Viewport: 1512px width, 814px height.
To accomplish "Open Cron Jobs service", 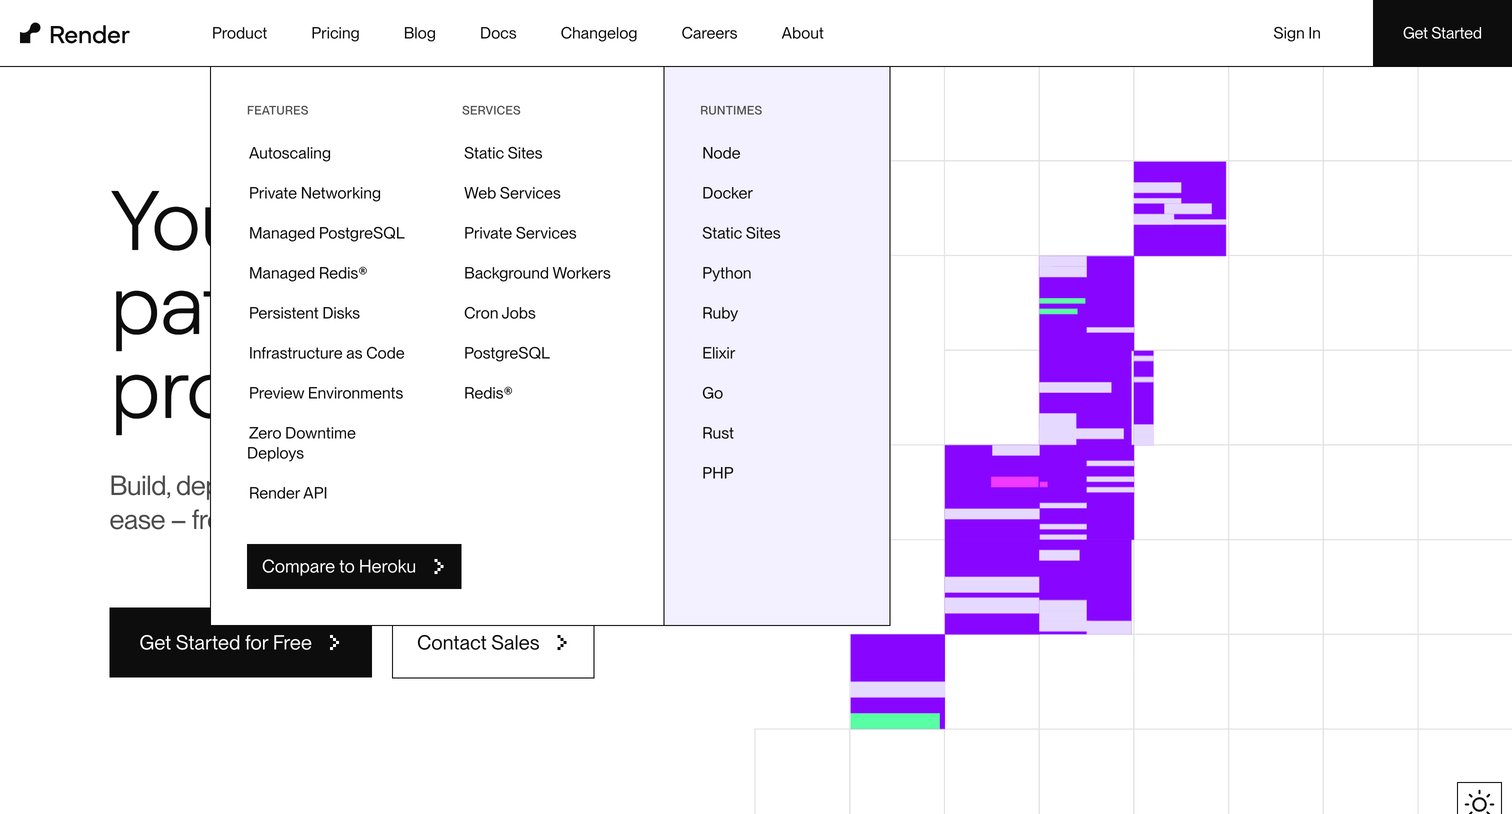I will [500, 313].
